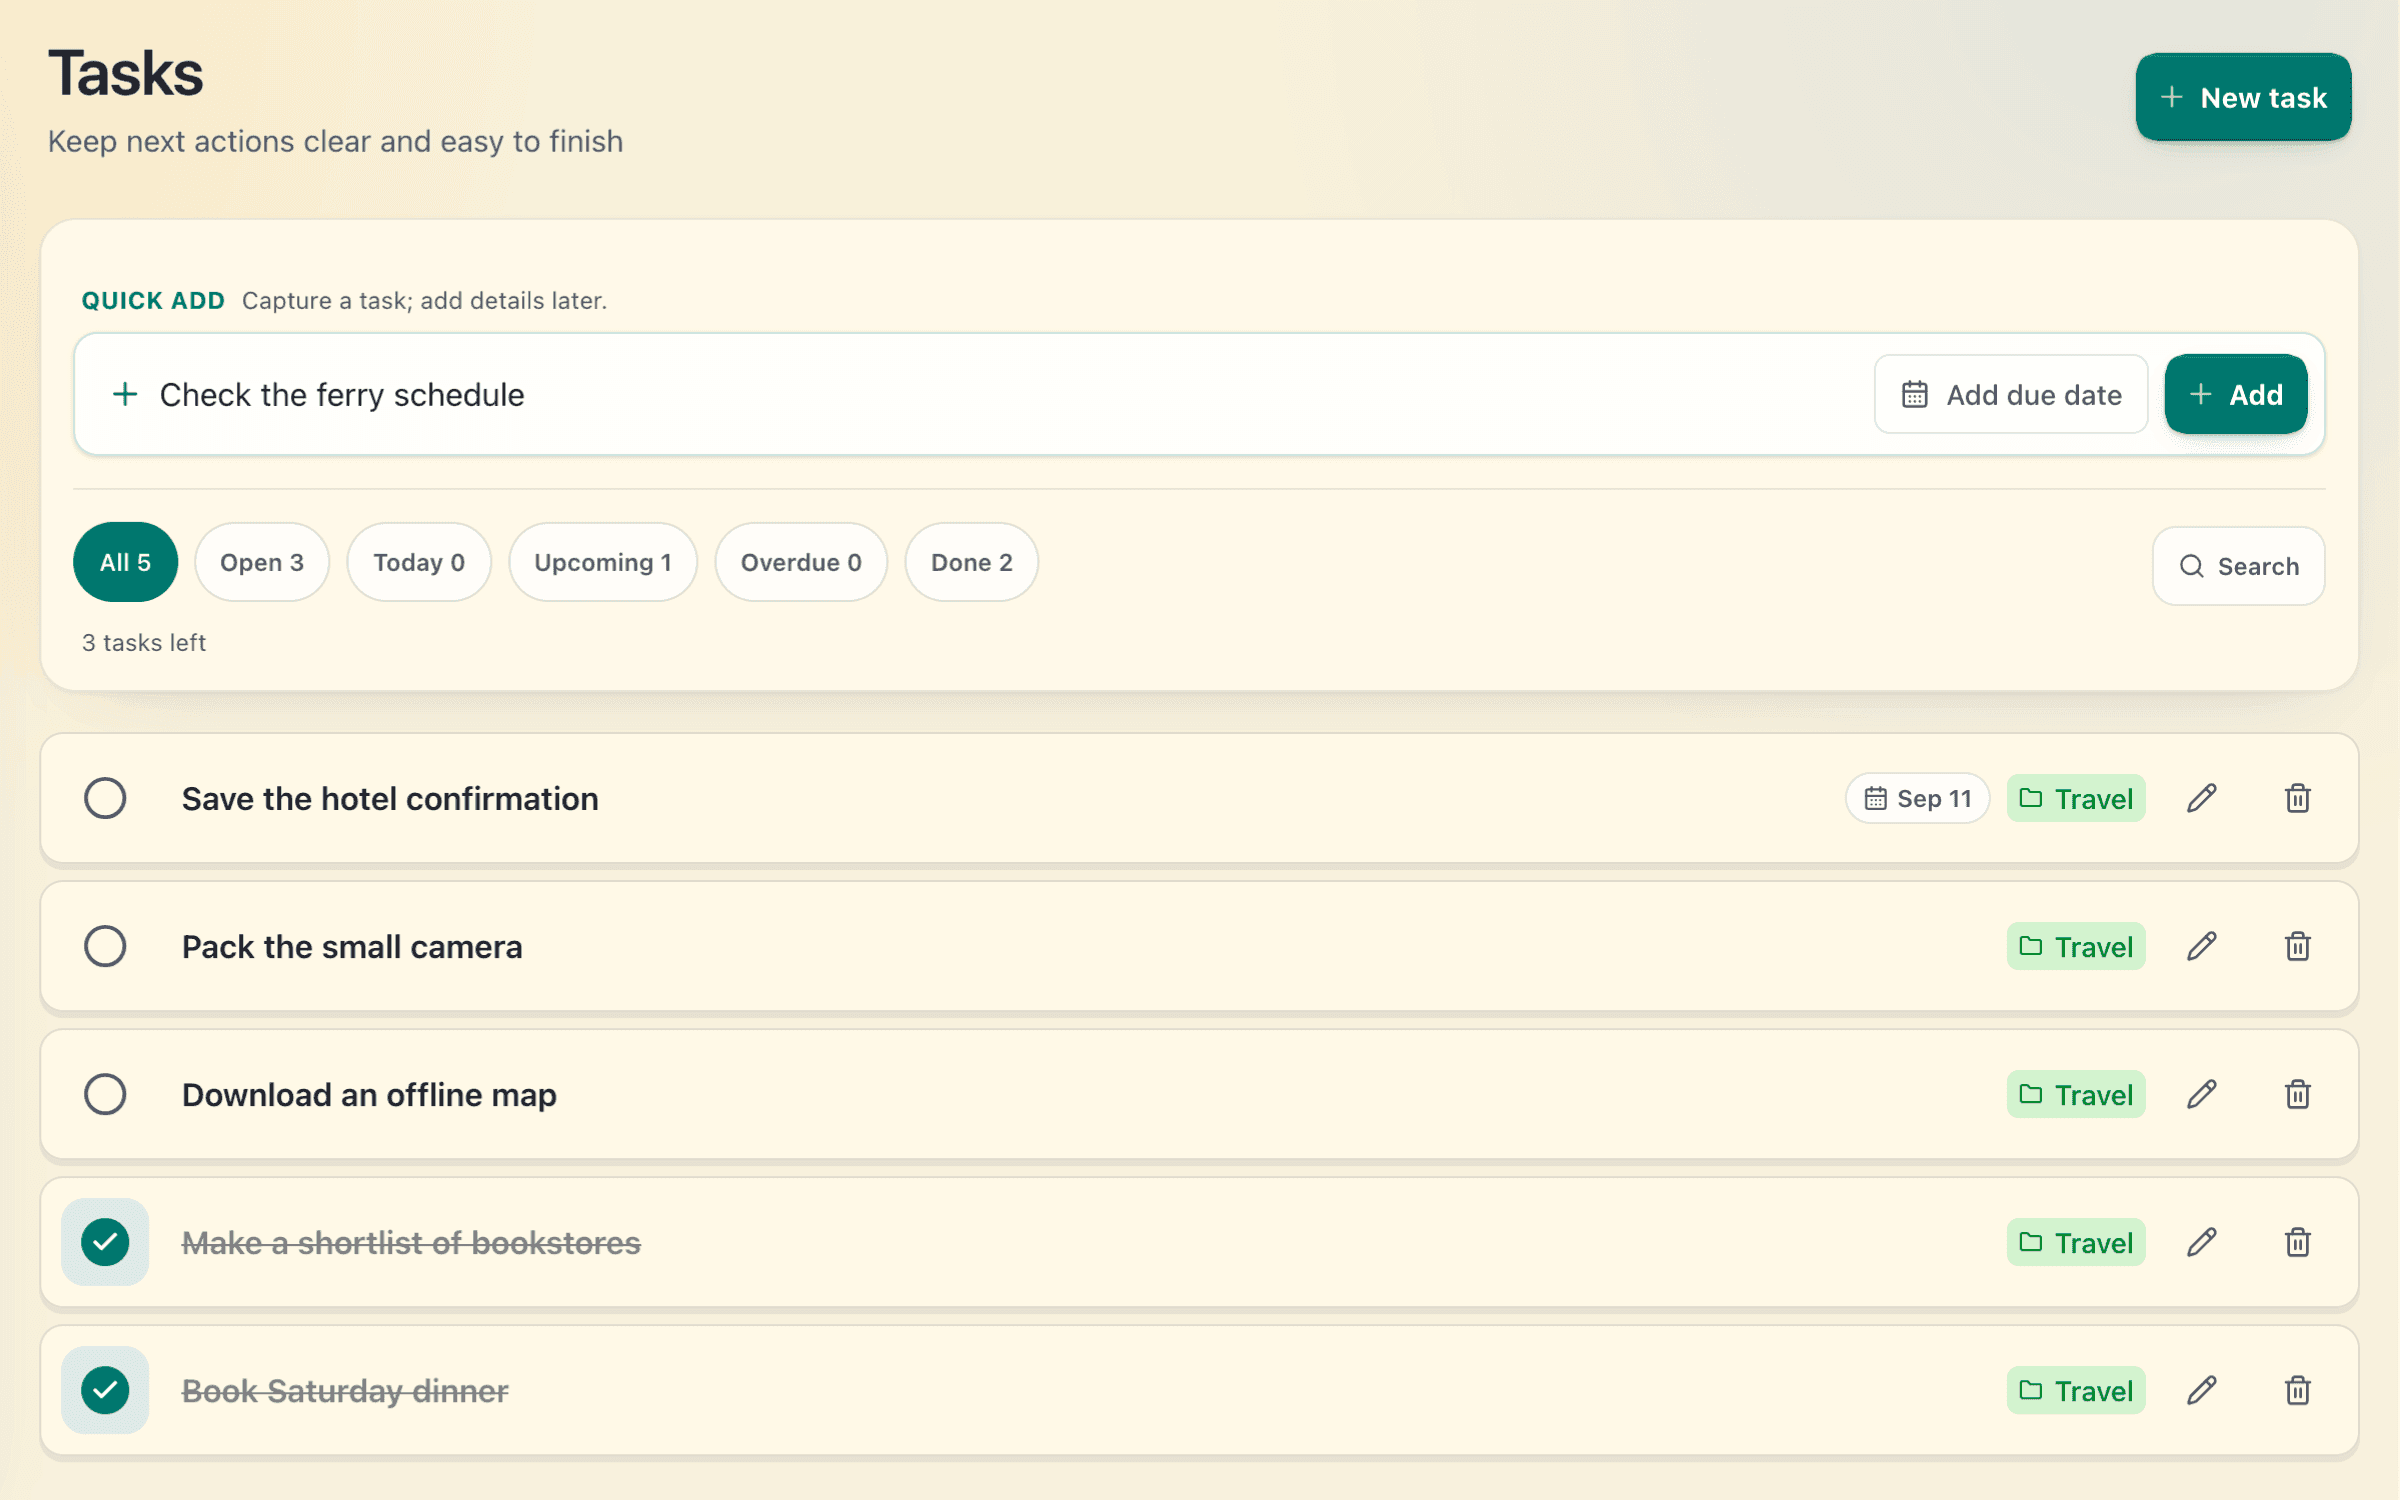Select the Overdue 0 filter

(x=801, y=562)
